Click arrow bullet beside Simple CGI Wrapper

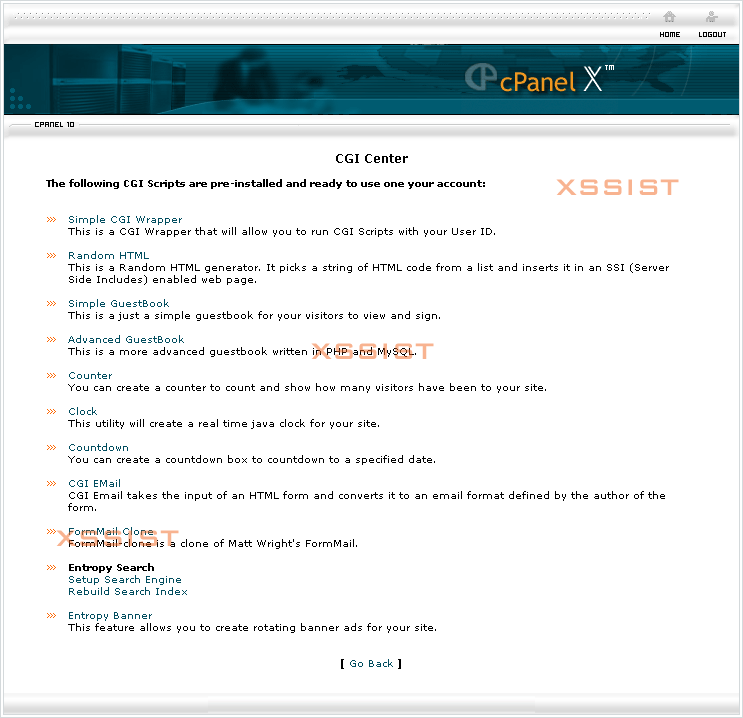51,219
